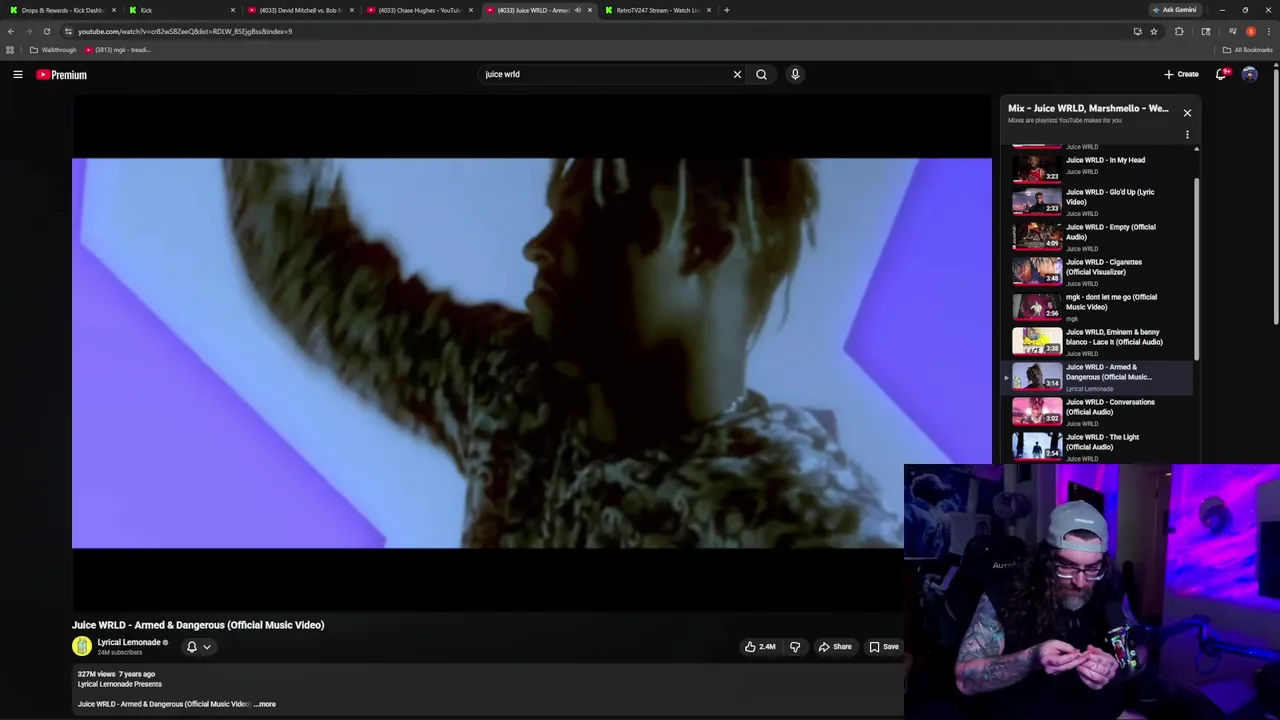Switch to 'Chase Hughes - YouTube' tab
Image resolution: width=1280 pixels, height=720 pixels.
pos(418,10)
